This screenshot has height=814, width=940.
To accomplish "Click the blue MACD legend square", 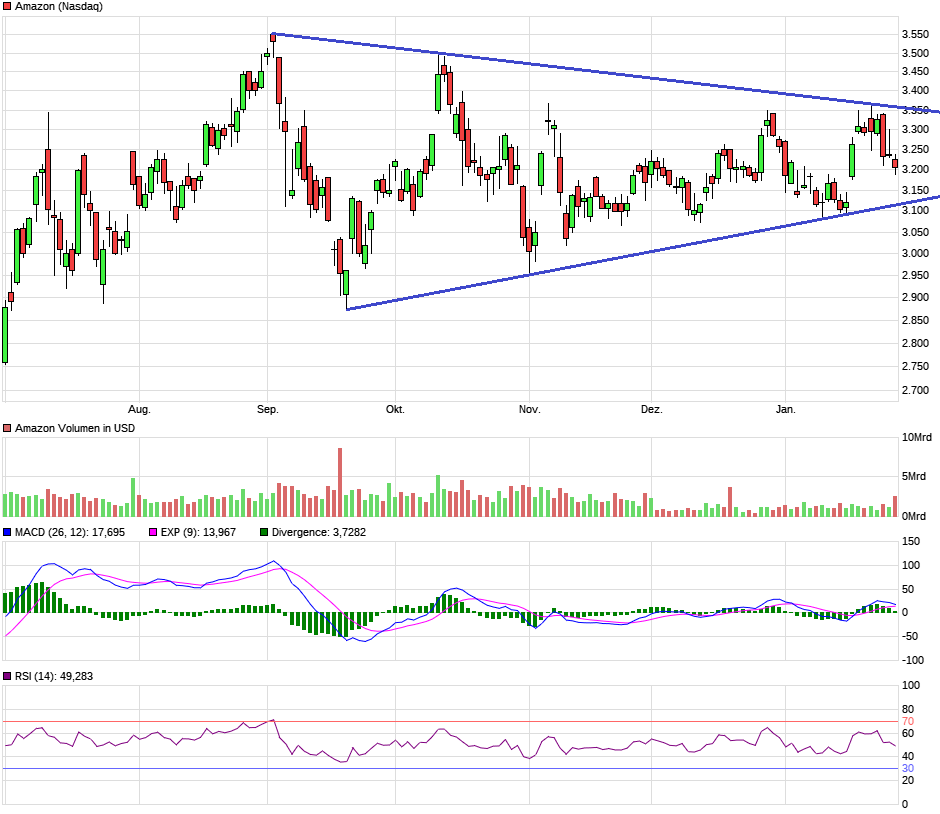I will tap(7, 532).
